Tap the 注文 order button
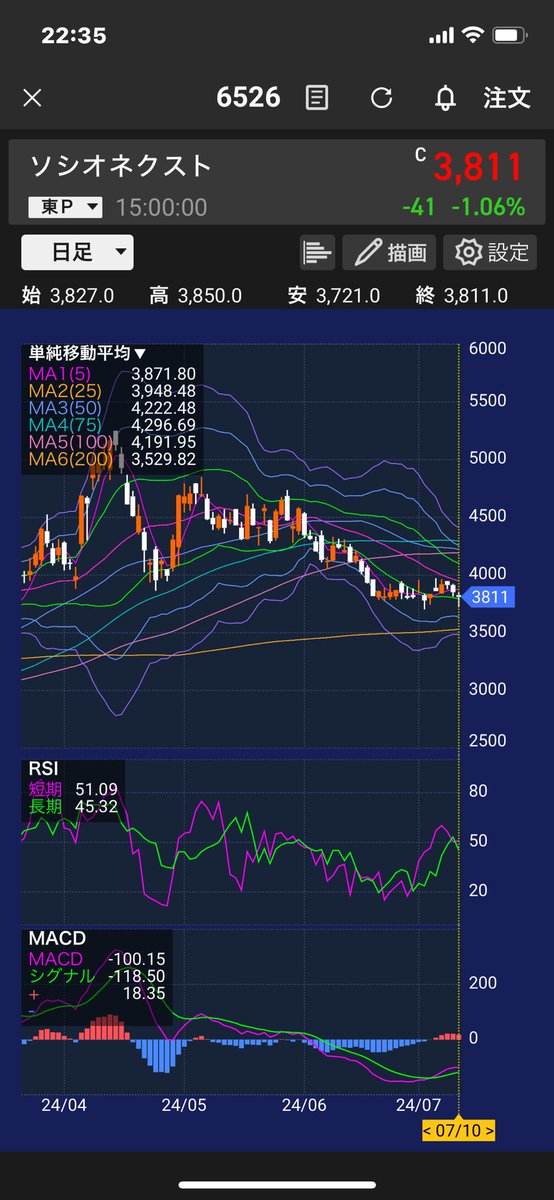 pos(507,98)
